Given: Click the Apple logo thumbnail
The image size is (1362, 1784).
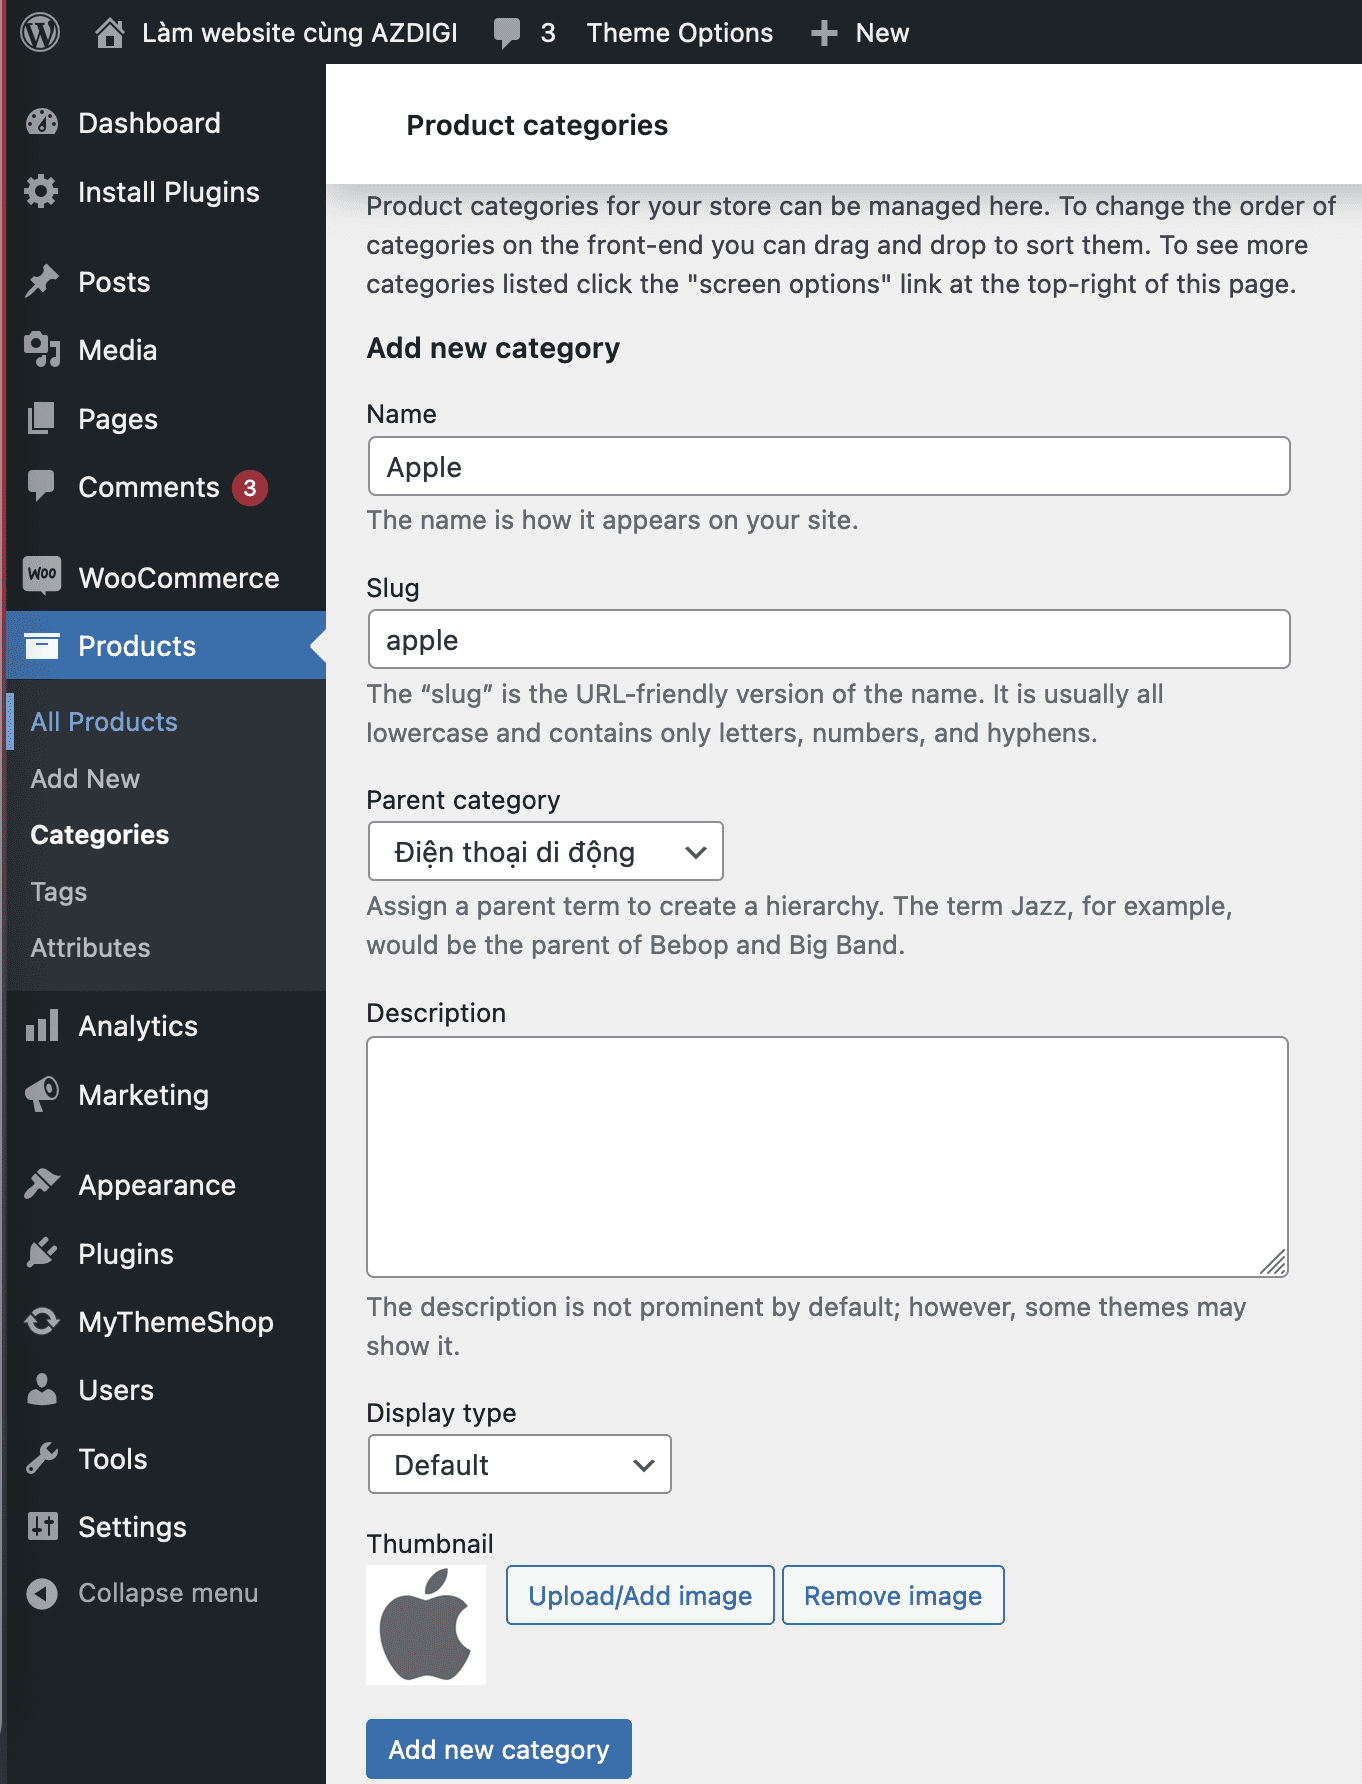Looking at the screenshot, I should 426,1625.
